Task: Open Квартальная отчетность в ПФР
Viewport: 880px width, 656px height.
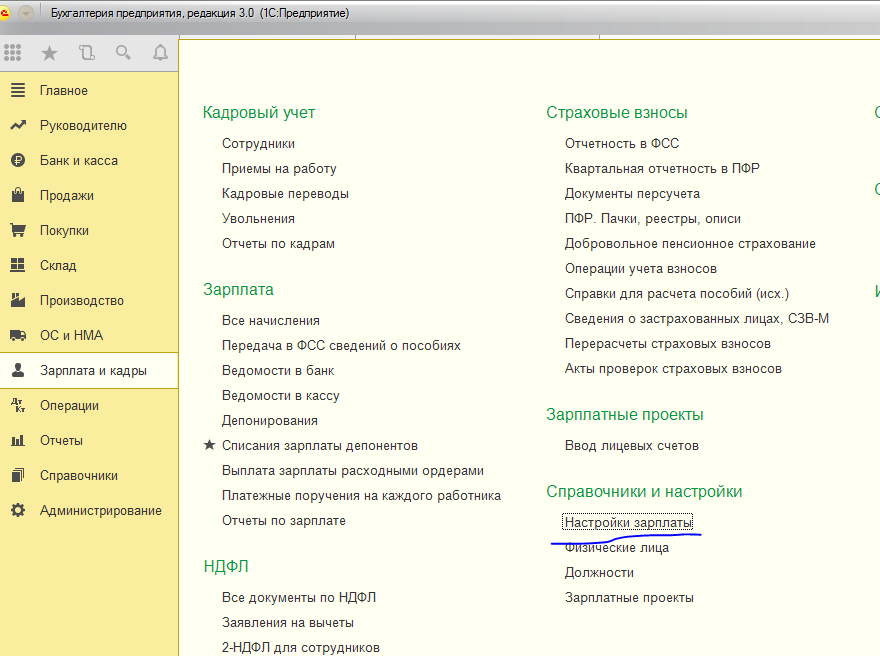Action: (x=662, y=168)
